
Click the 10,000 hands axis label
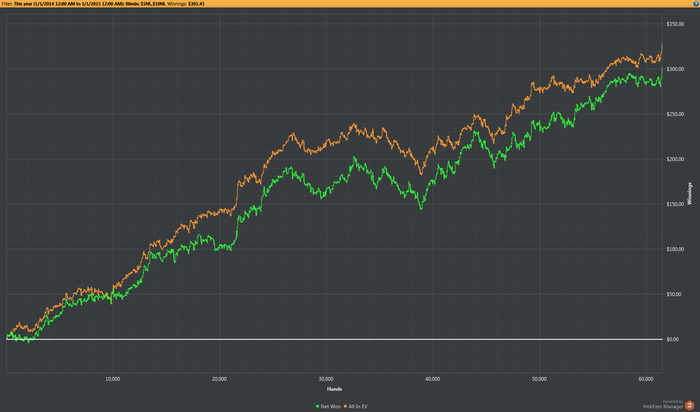tap(112, 379)
